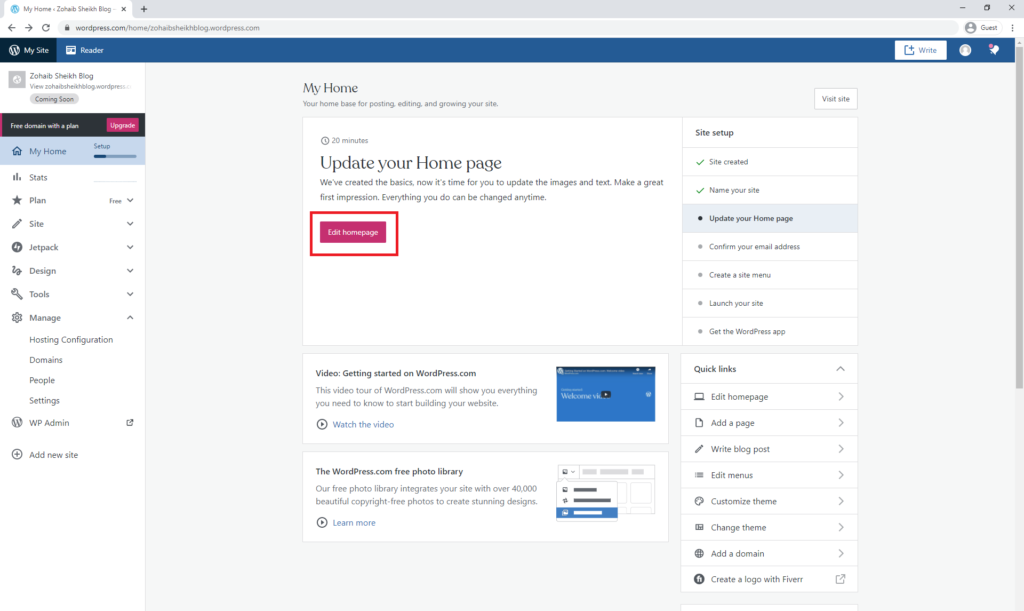Click the Upgrade button
The height and width of the screenshot is (611, 1024).
(122, 125)
